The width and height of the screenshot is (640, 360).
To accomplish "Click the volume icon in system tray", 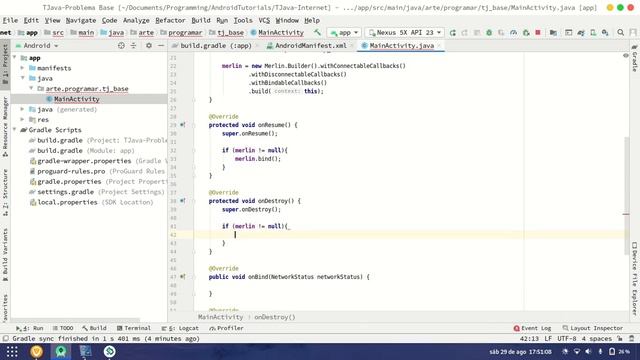I will [x=588, y=351].
